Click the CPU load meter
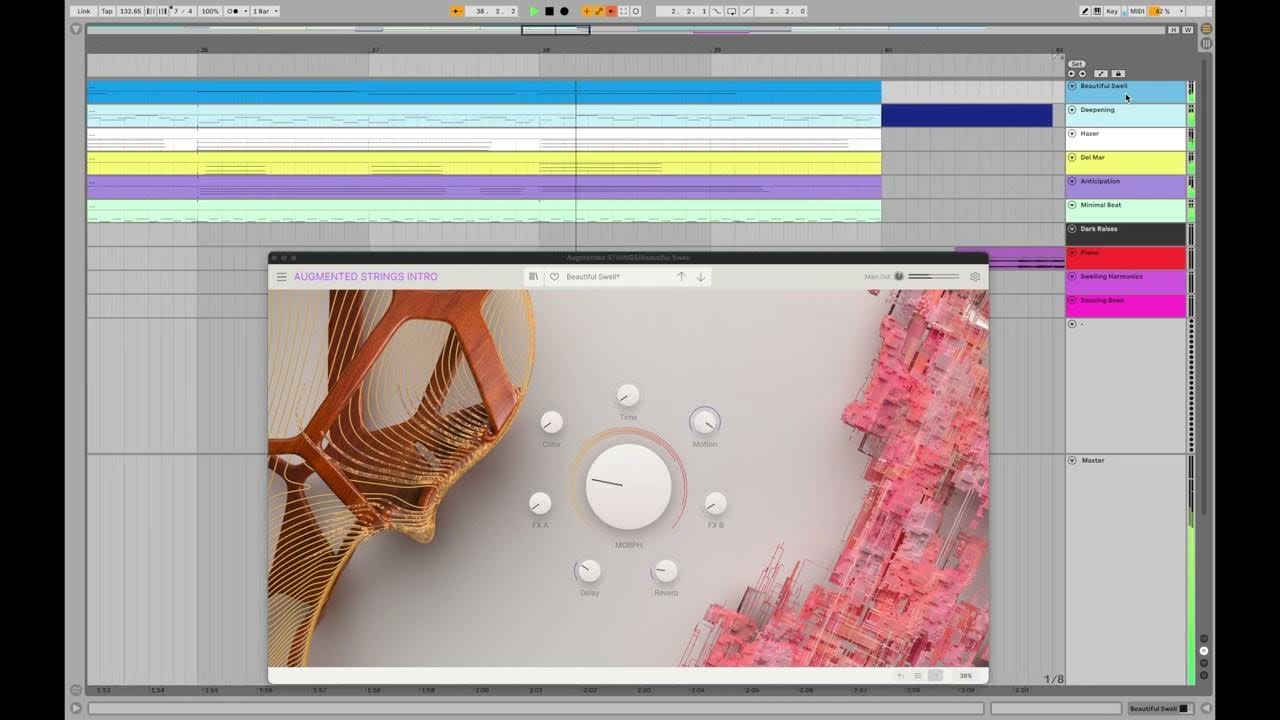The width and height of the screenshot is (1280, 720). point(1166,11)
